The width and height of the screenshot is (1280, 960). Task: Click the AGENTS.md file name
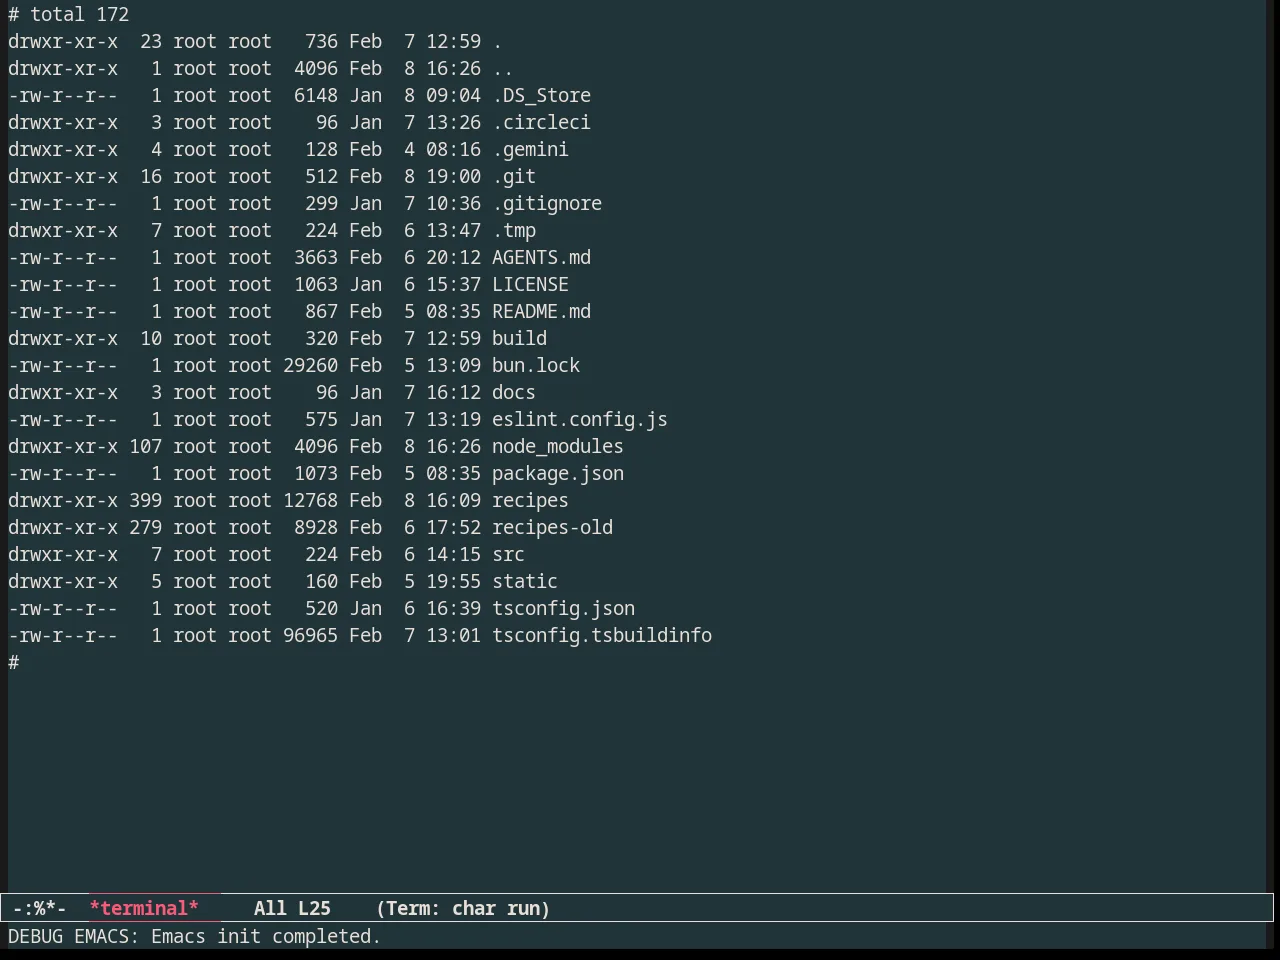(x=541, y=257)
